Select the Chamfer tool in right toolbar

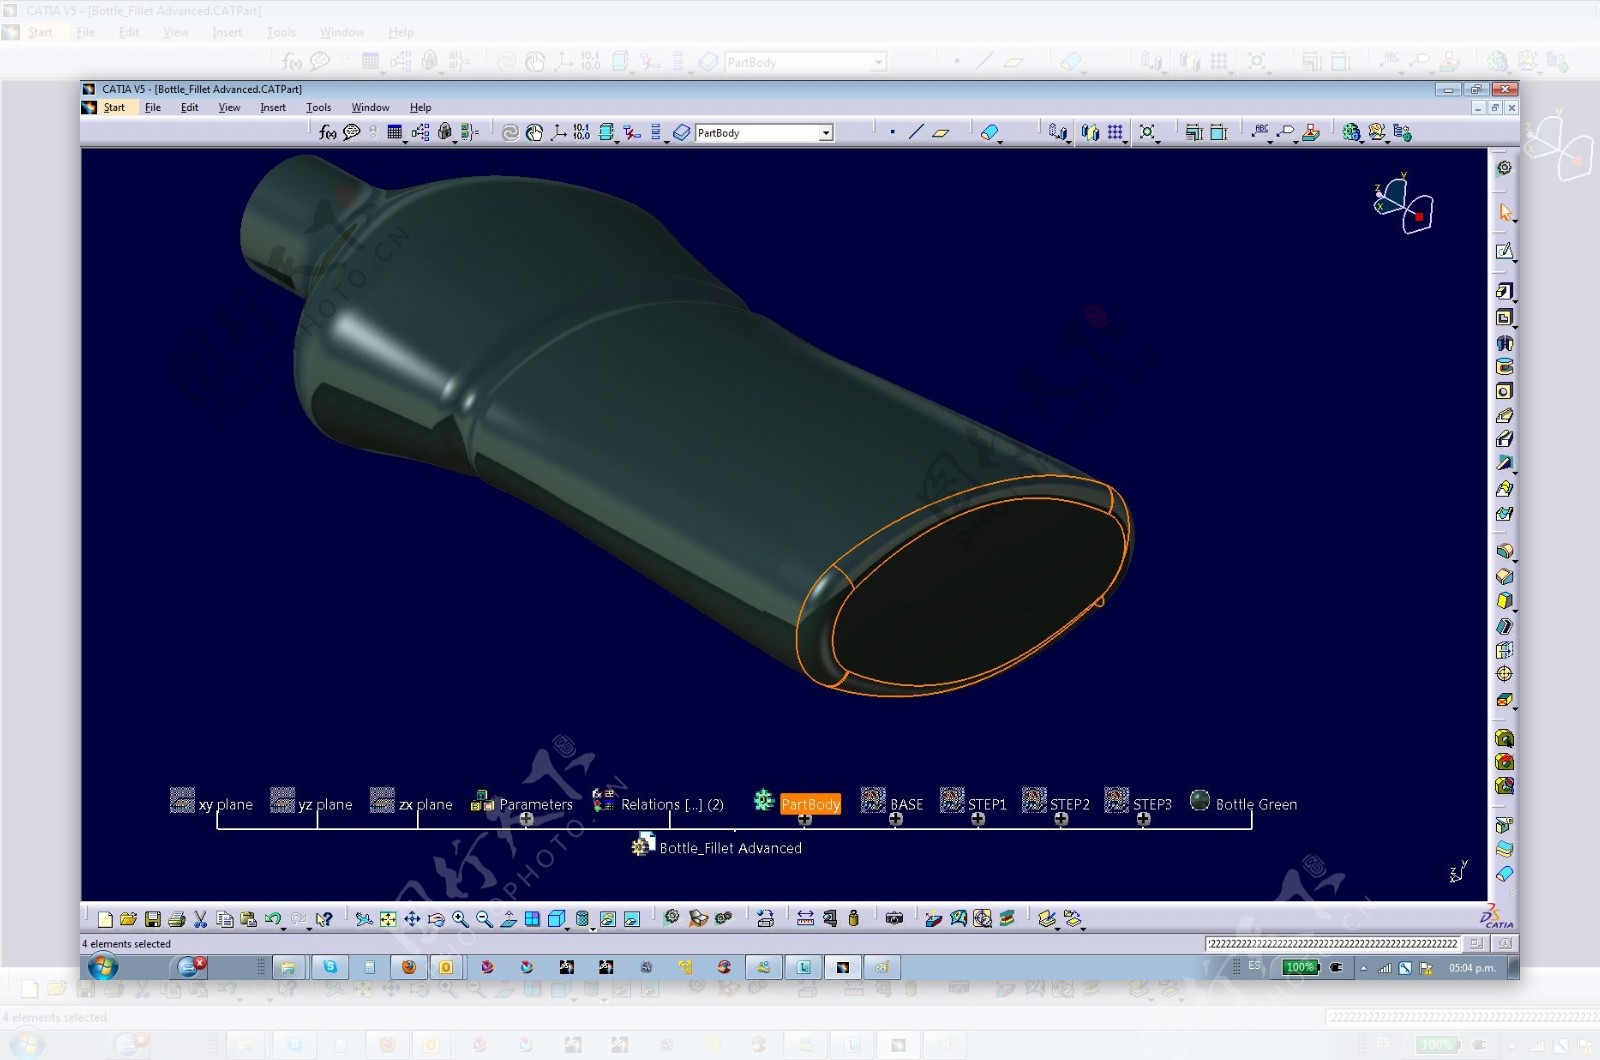(1504, 576)
